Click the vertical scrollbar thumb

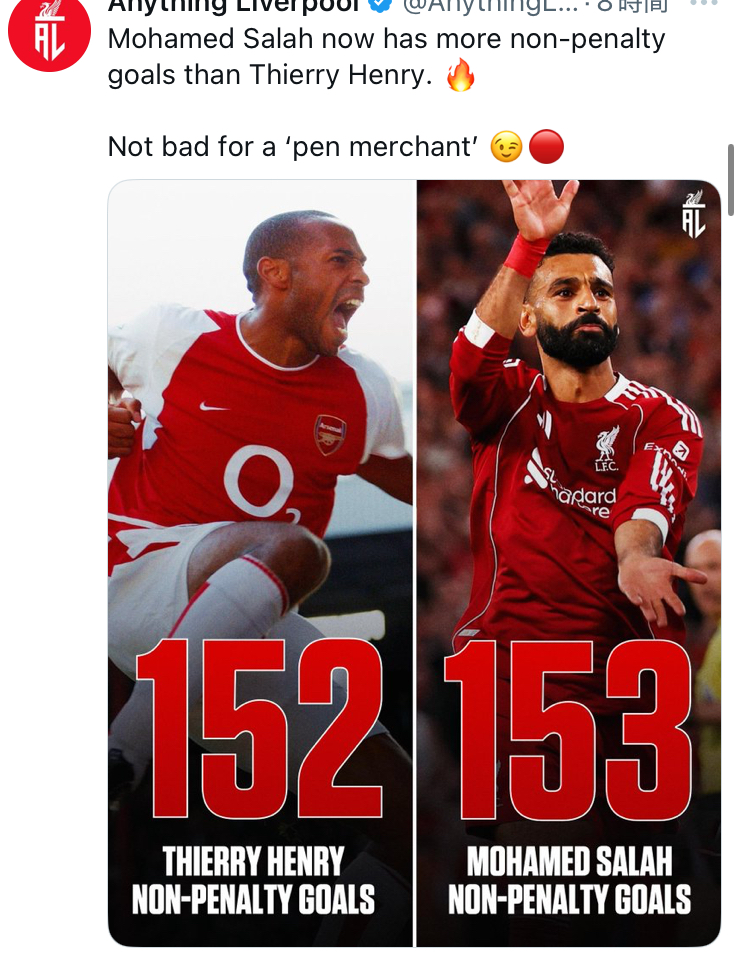[731, 180]
